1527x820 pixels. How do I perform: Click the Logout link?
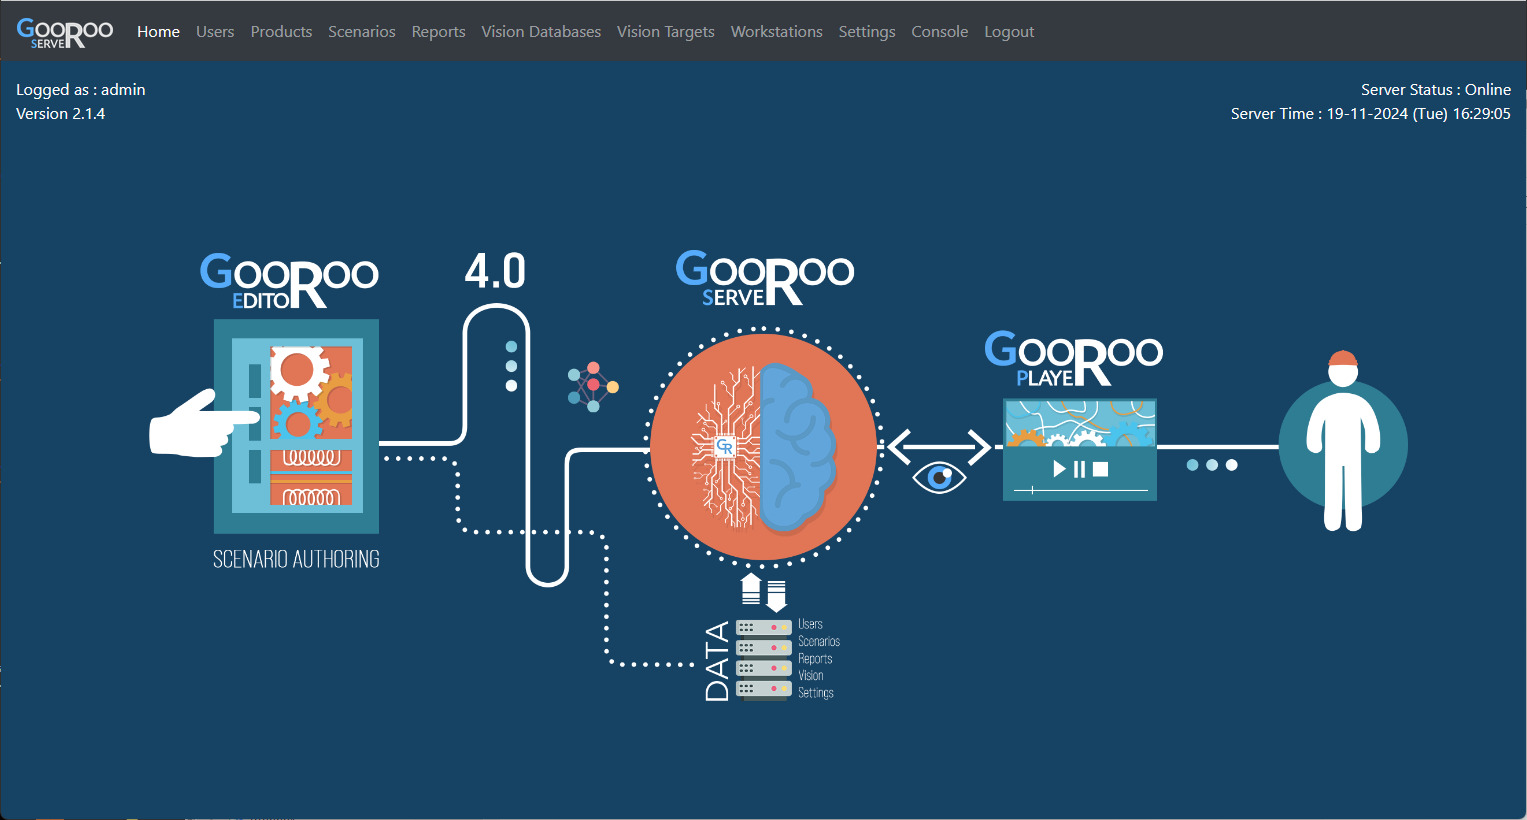[x=1009, y=32]
